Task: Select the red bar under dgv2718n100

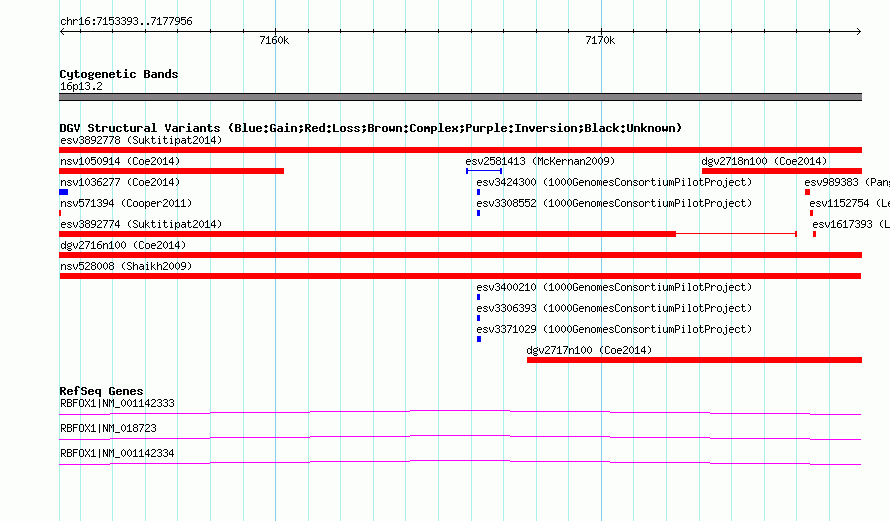Action: point(782,171)
